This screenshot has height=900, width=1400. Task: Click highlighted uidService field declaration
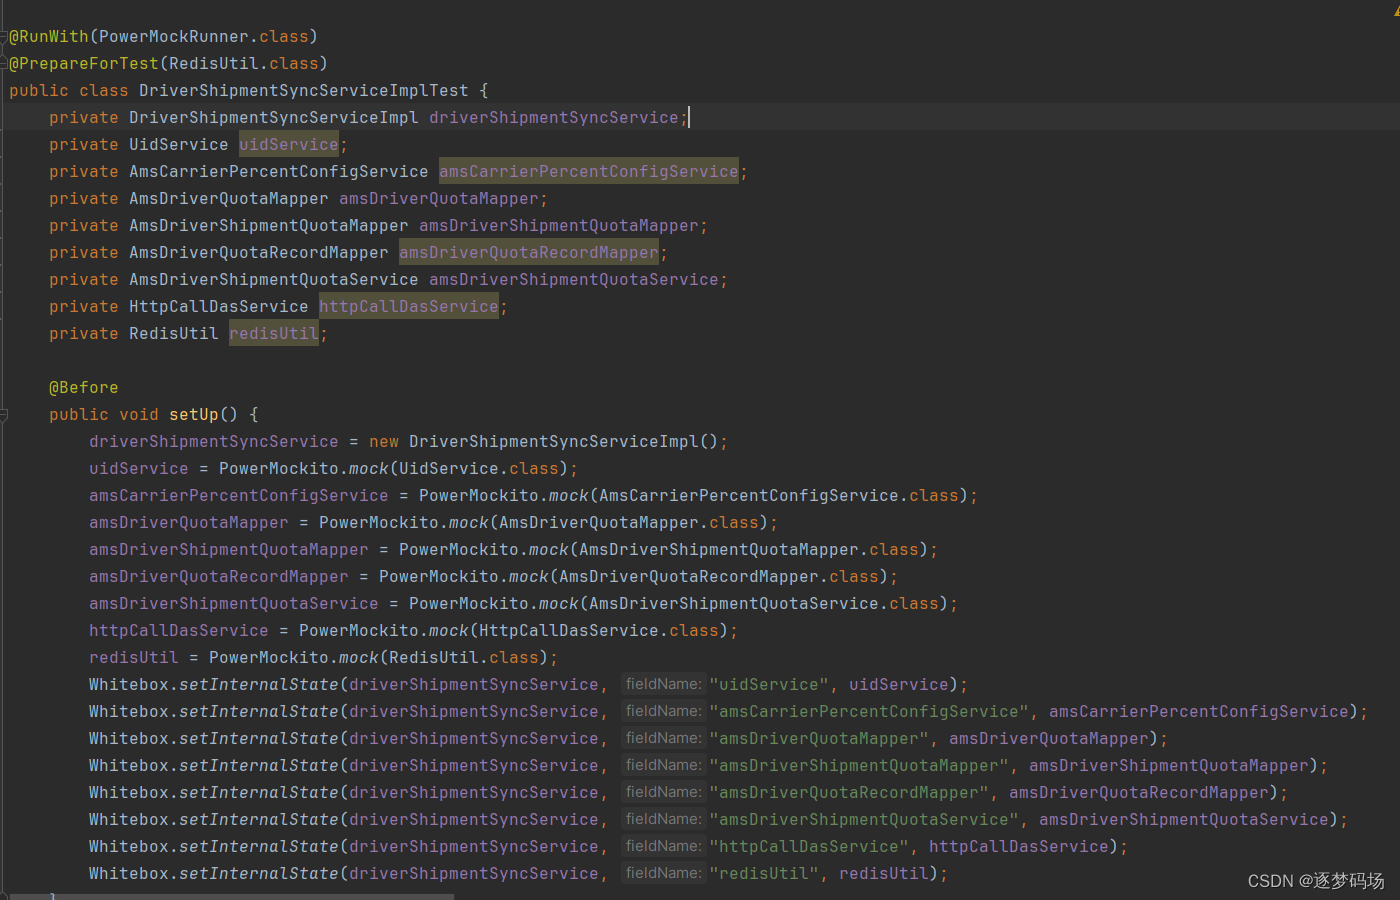pyautogui.click(x=289, y=145)
